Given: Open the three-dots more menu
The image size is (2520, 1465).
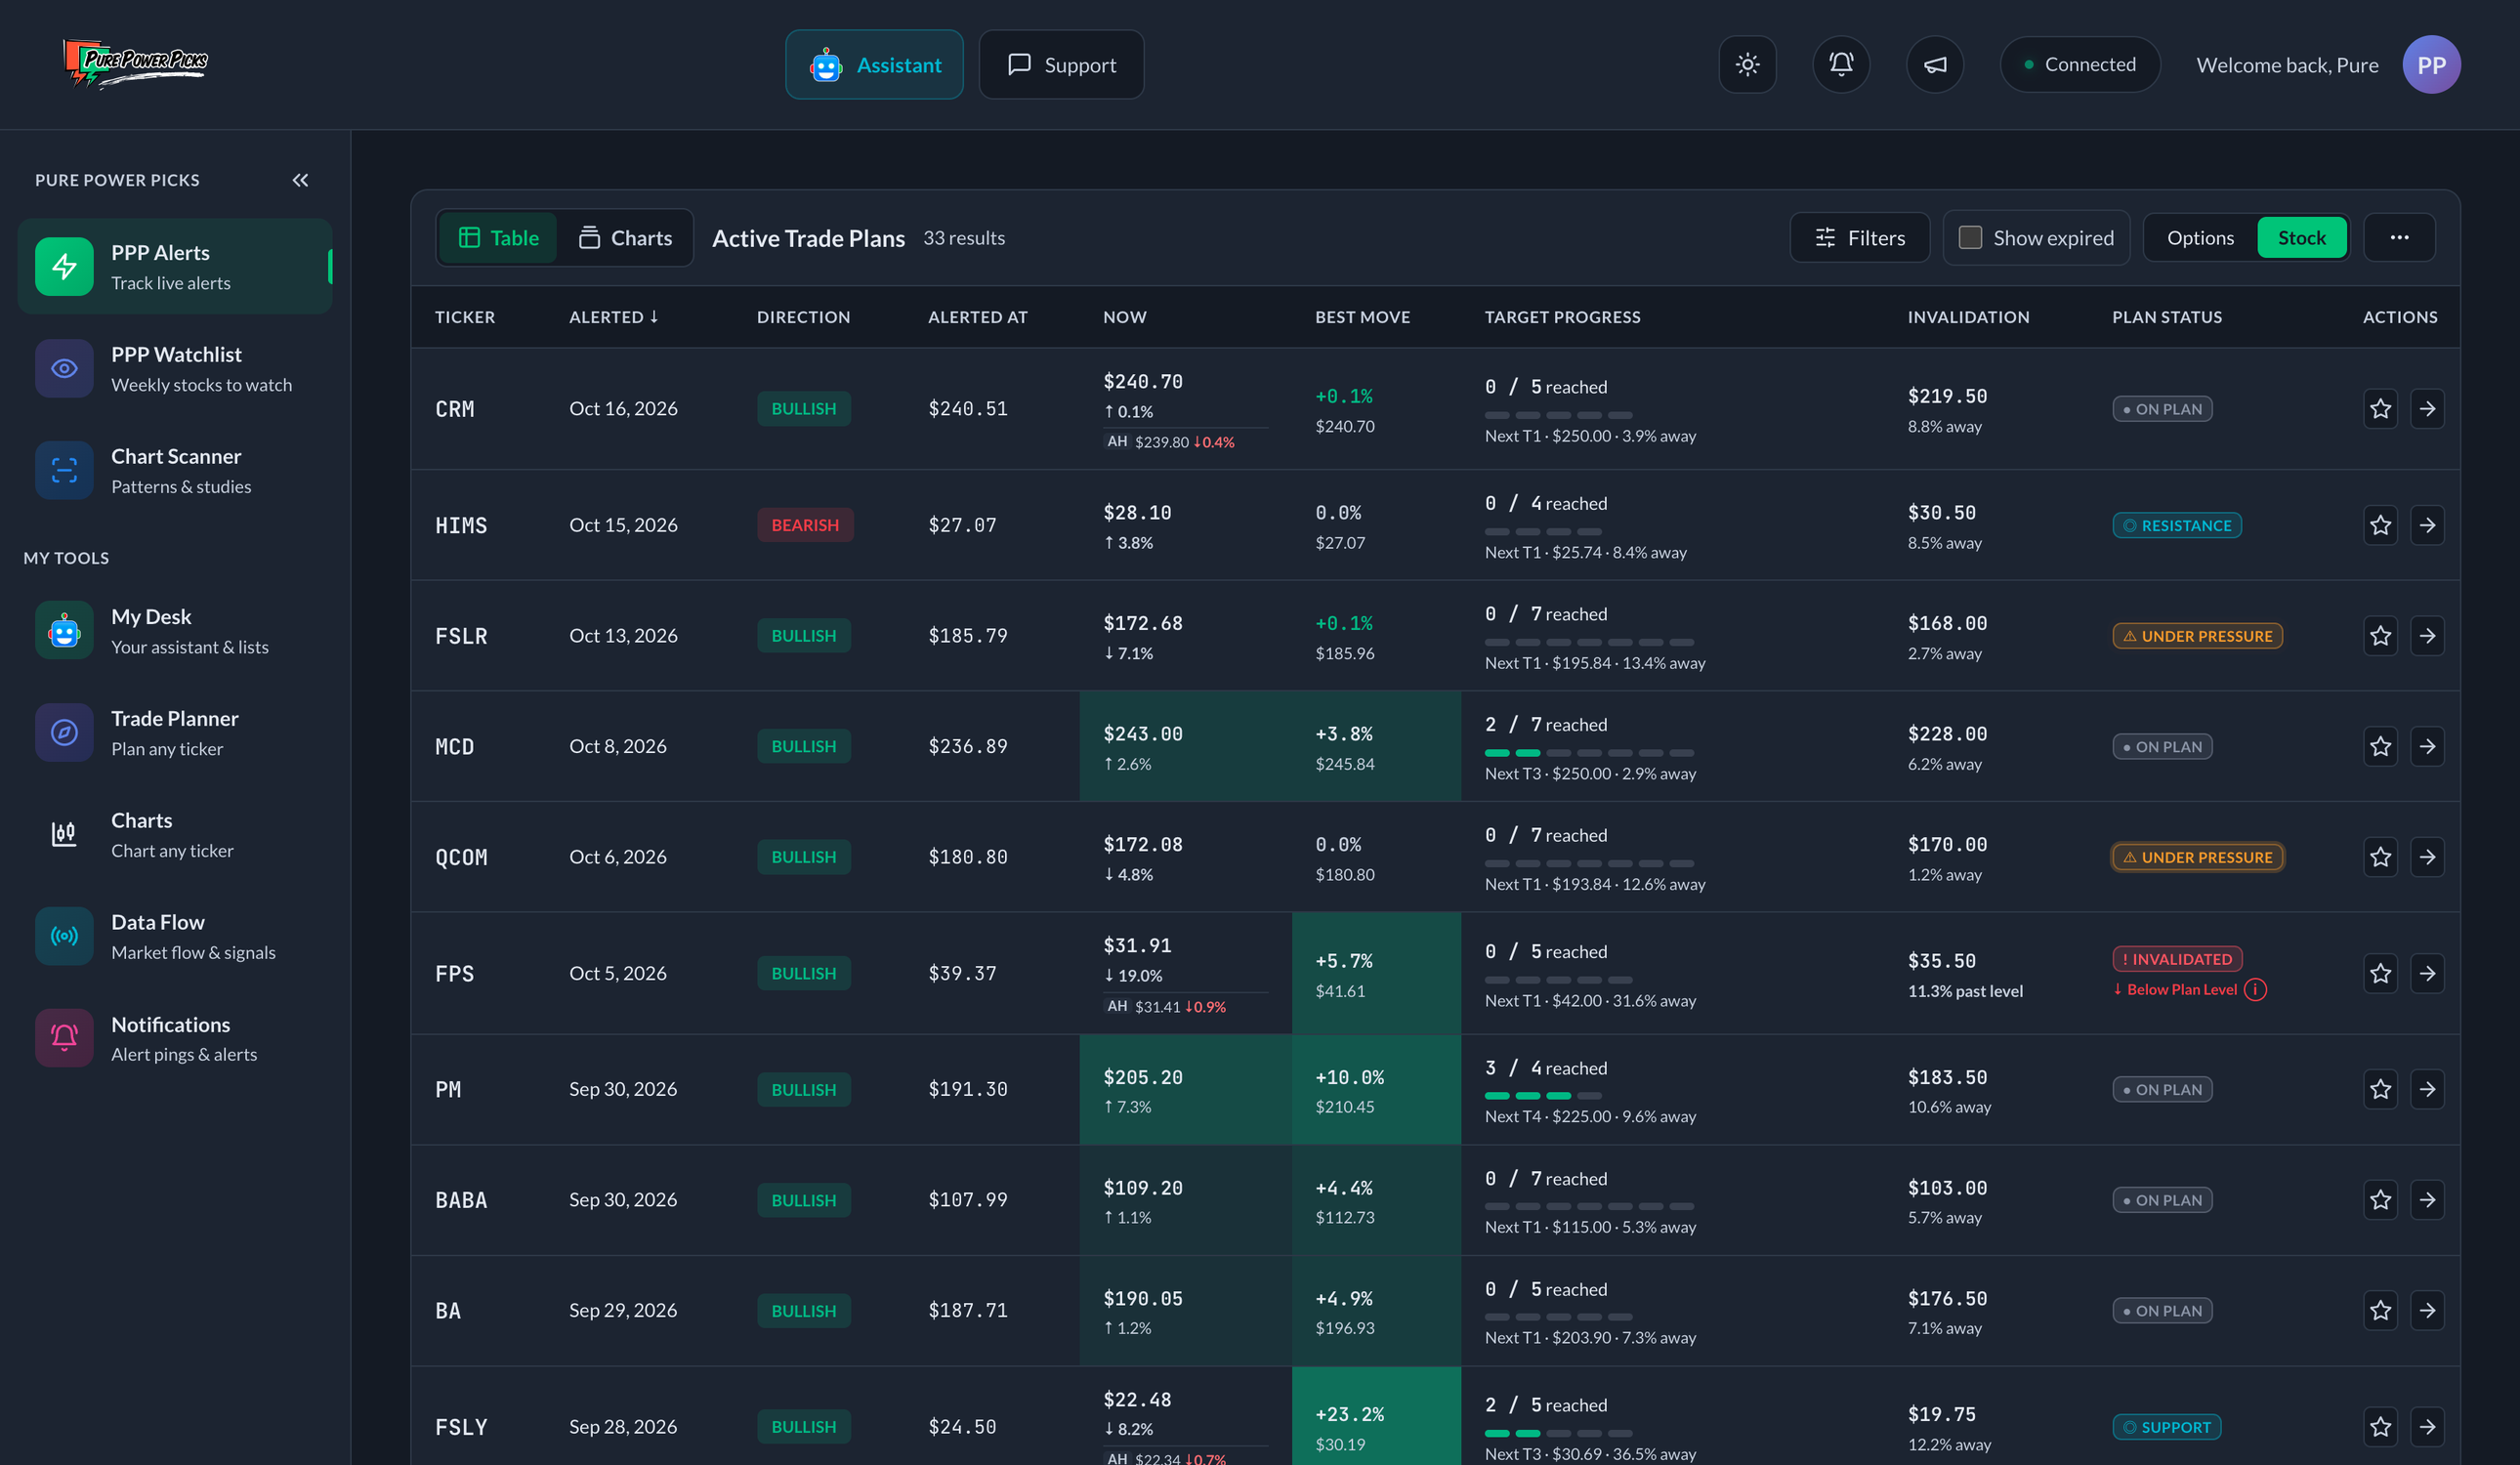Looking at the screenshot, I should 2399,237.
